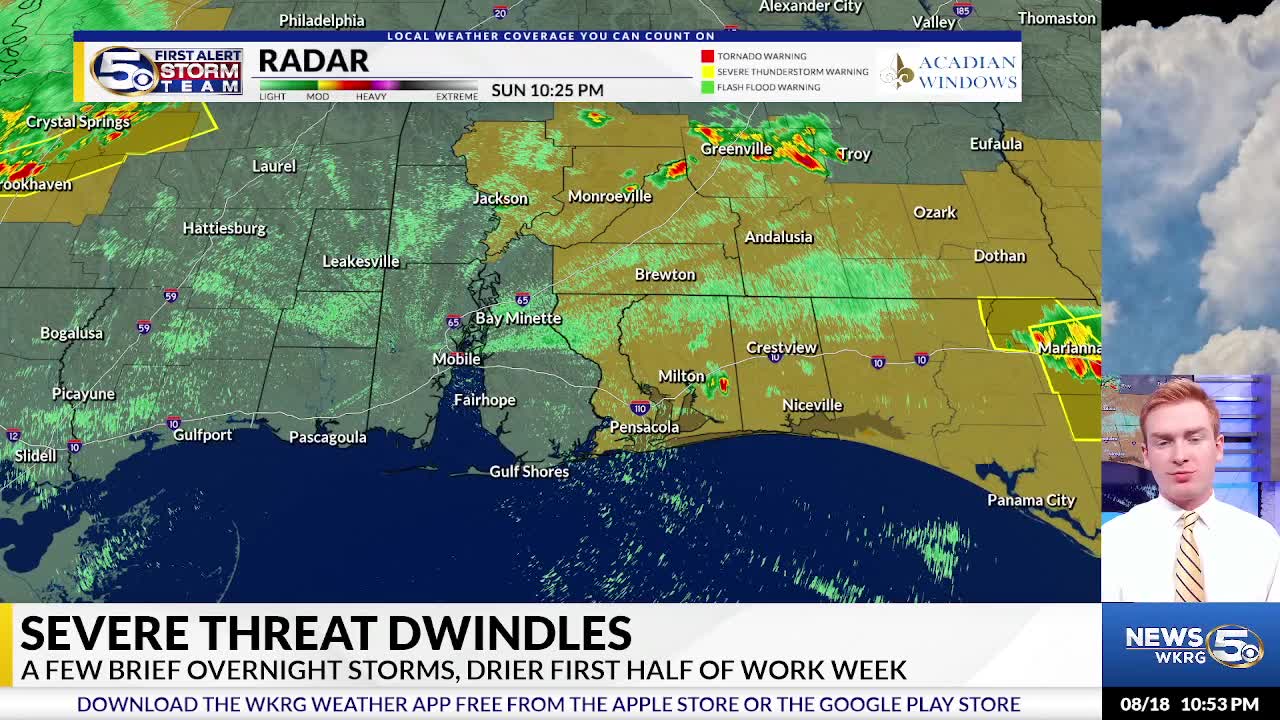Click the News 5 WKRG logo
The height and width of the screenshot is (720, 1280).
1193,645
